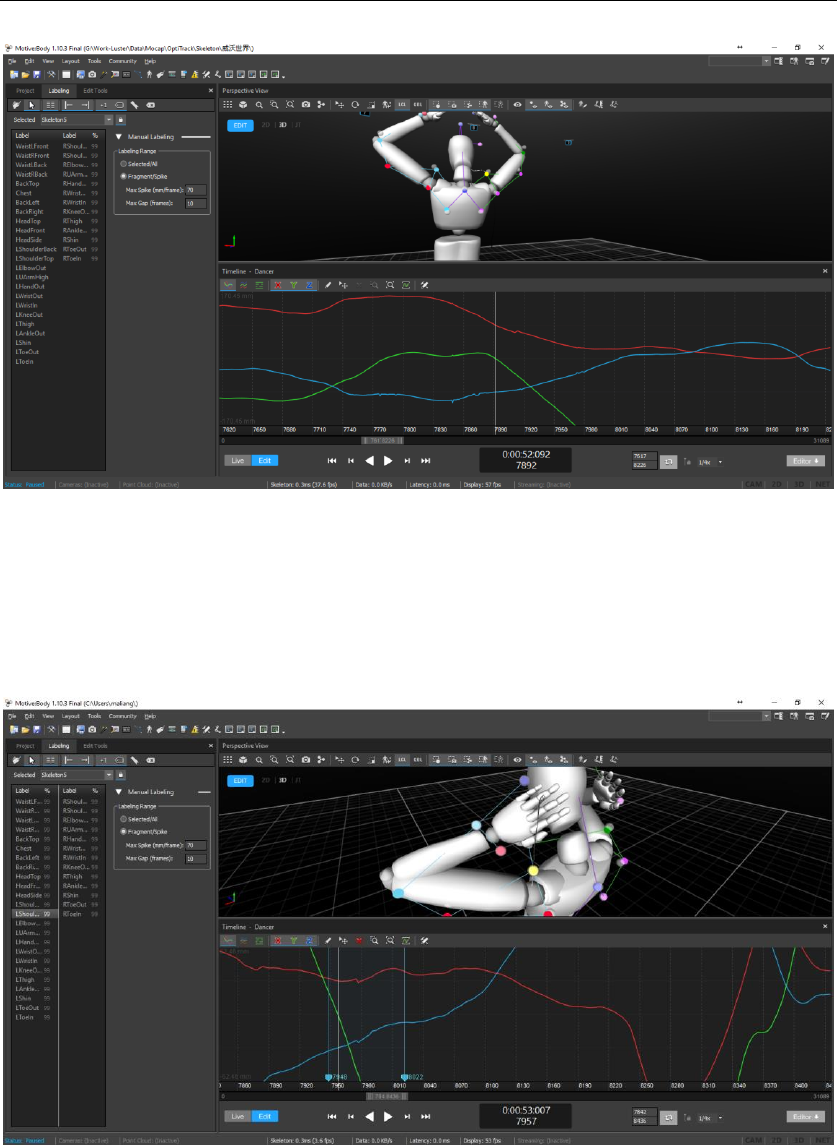Click eraser tag icon in top Labeling toolbar
Screen dimensions: 837x1145
click(150, 105)
